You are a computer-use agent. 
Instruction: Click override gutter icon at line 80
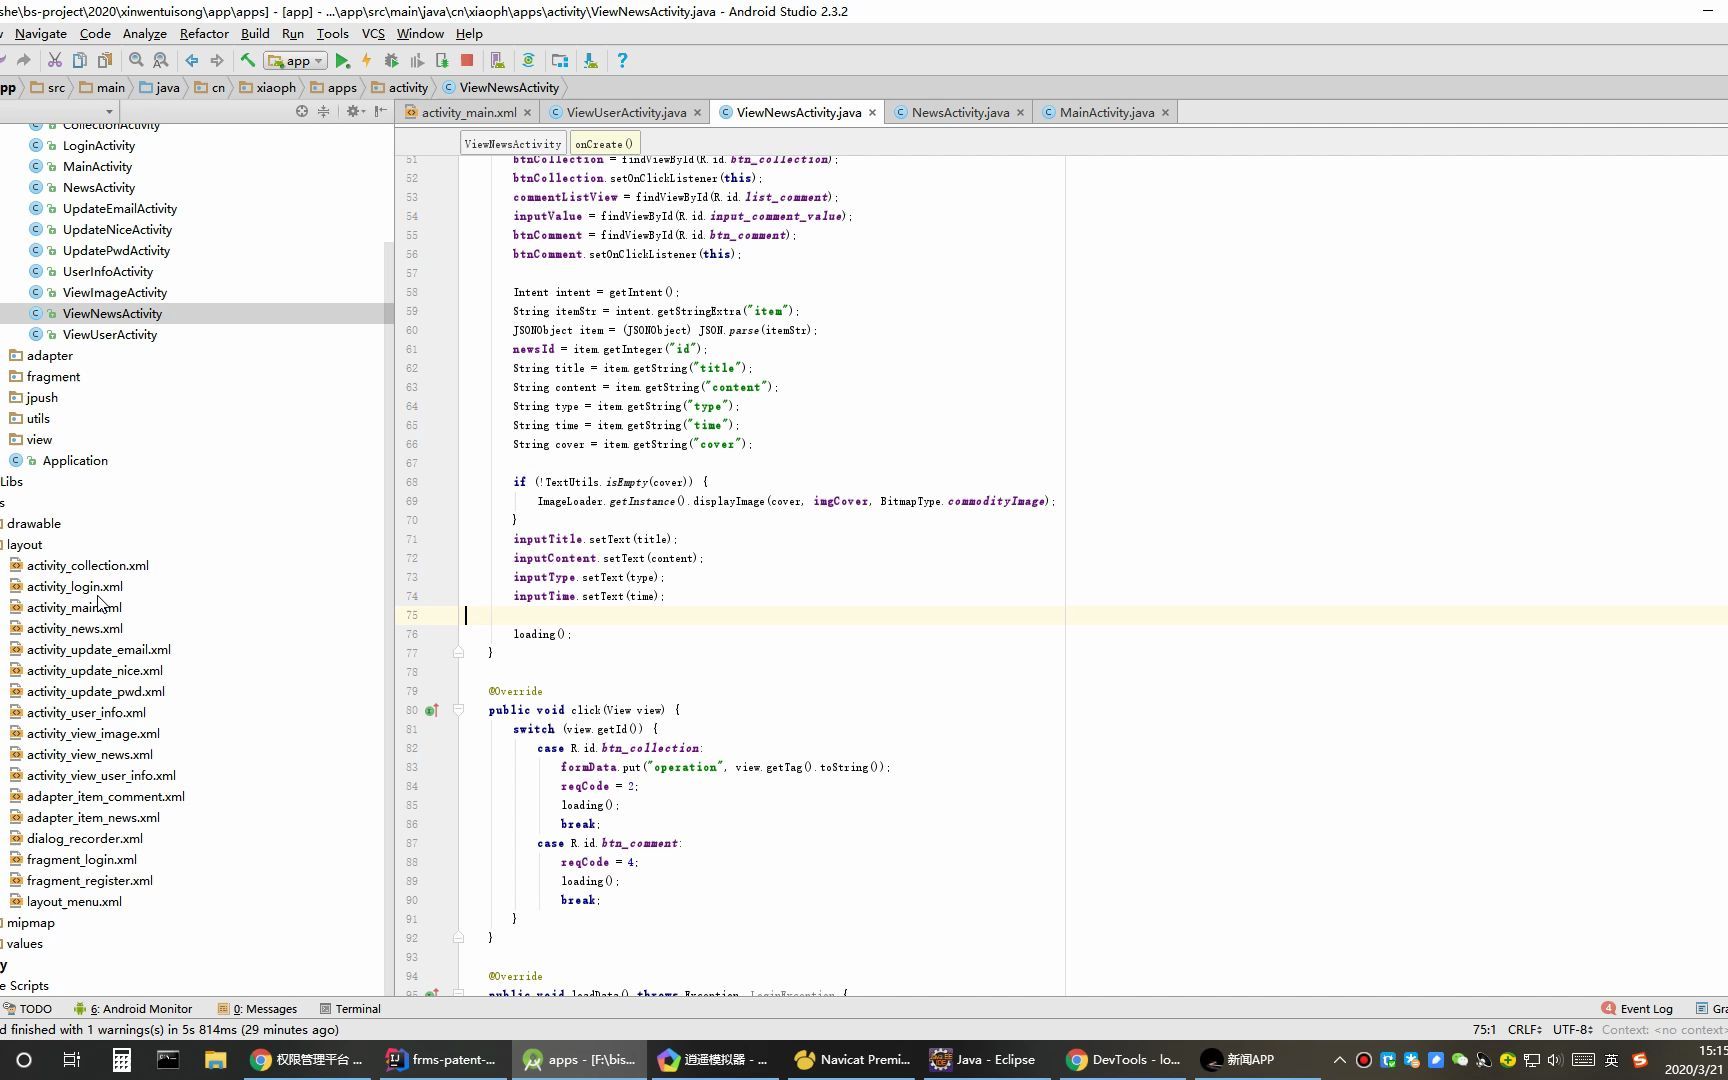click(431, 710)
